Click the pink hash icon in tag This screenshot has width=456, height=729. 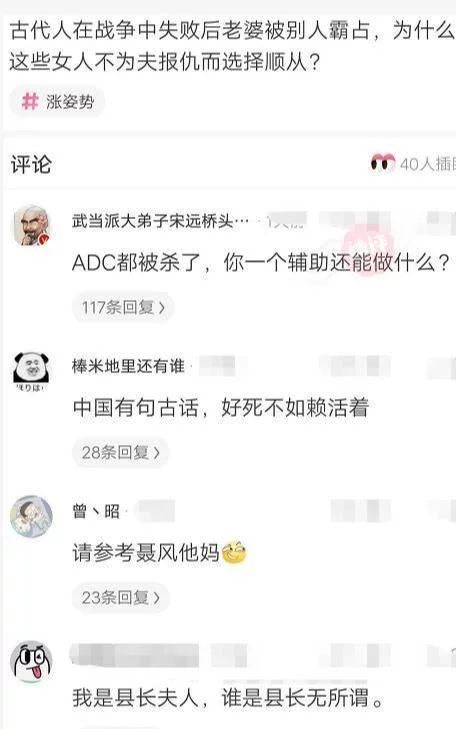point(30,101)
